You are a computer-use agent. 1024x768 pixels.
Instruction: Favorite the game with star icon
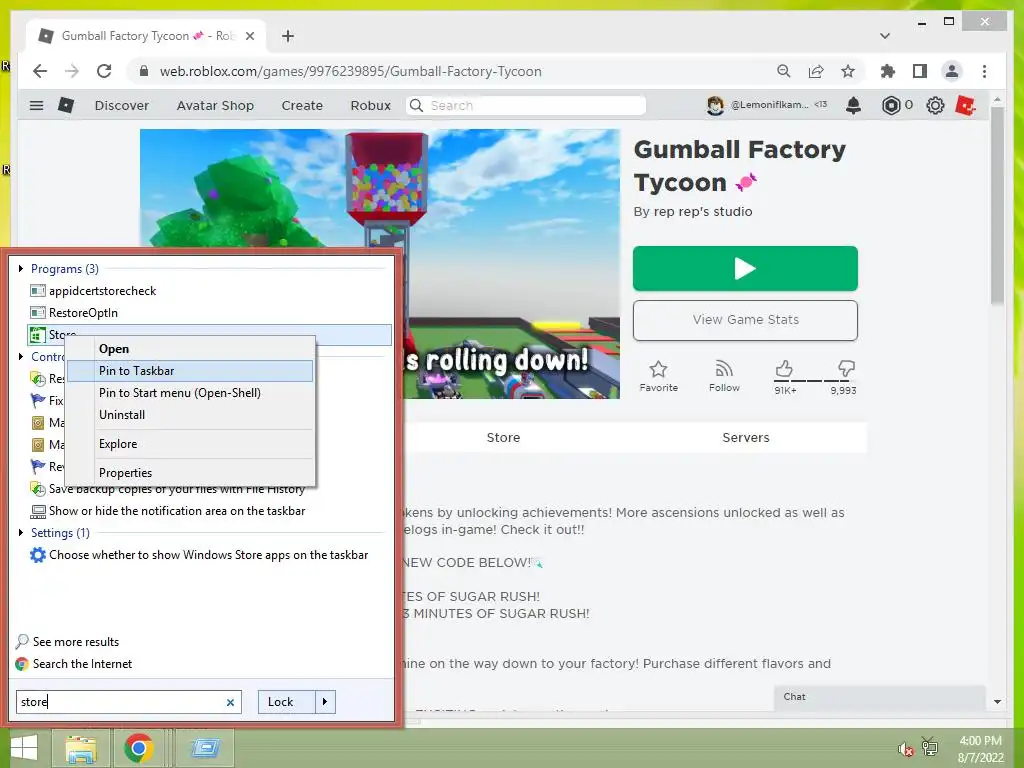coord(658,370)
